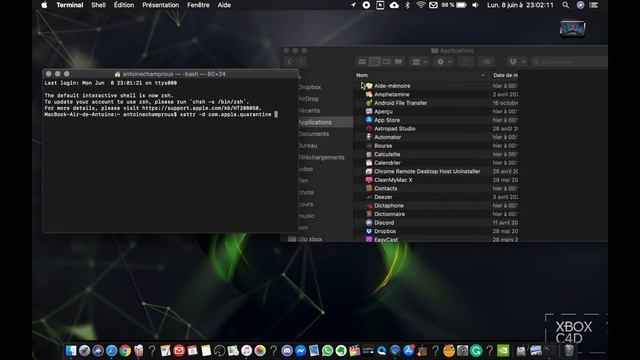Open Photos app in the Dock
The image size is (640, 360).
260,351
